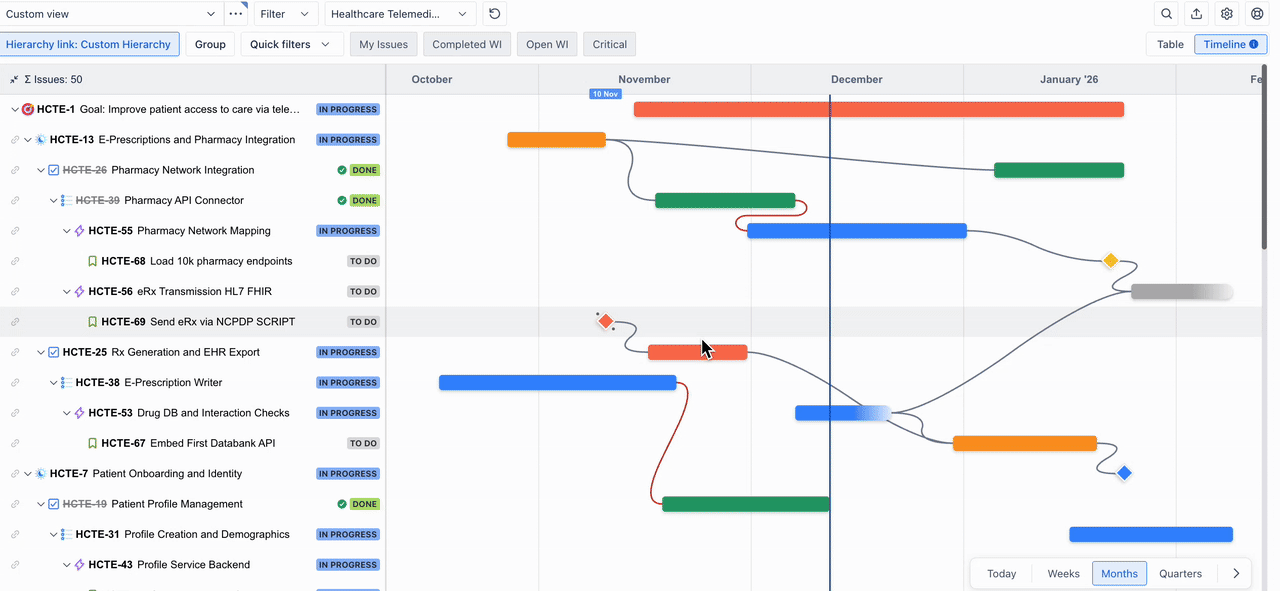Viewport: 1280px width, 591px height.
Task: Open timeline view settings via the gear icon
Action: [1226, 13]
